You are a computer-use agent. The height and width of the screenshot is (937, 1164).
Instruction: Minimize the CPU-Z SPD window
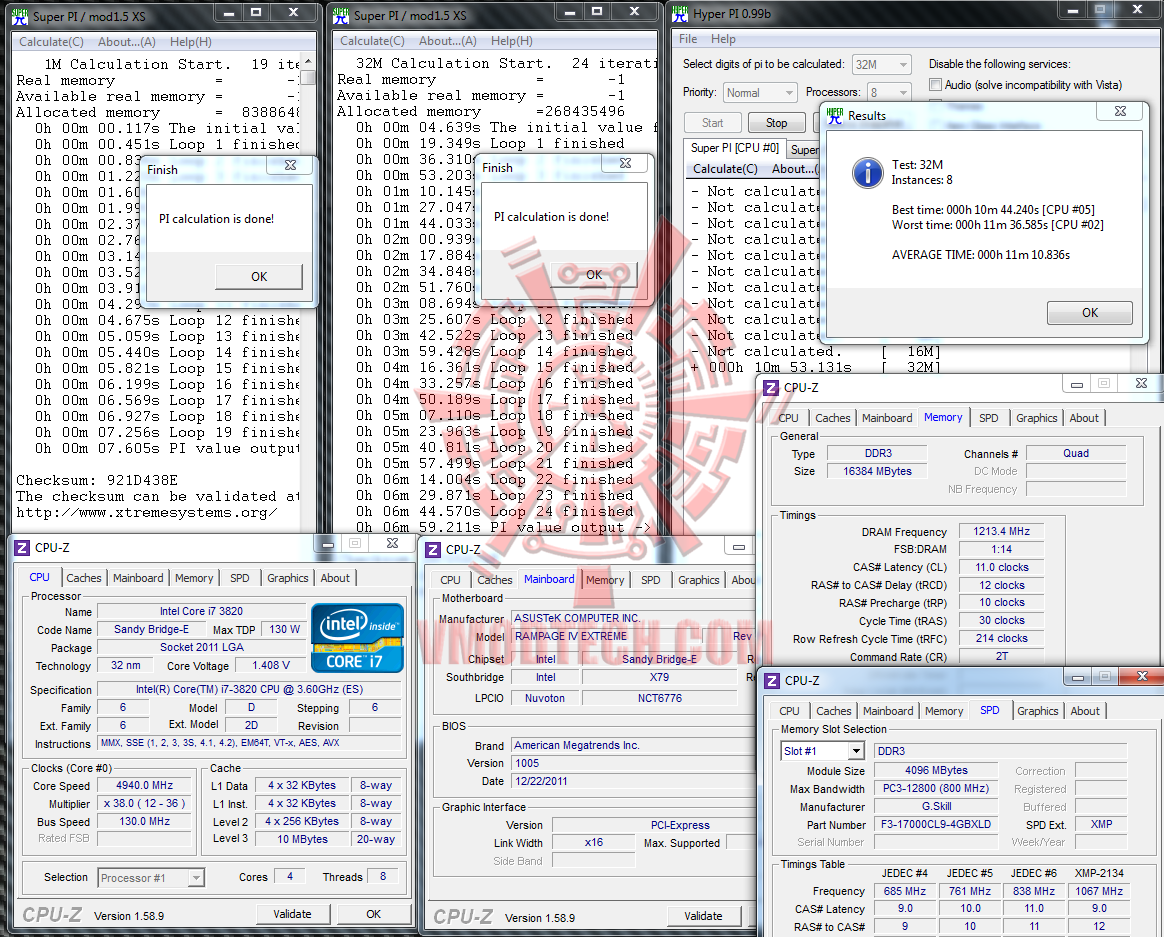click(x=1078, y=677)
